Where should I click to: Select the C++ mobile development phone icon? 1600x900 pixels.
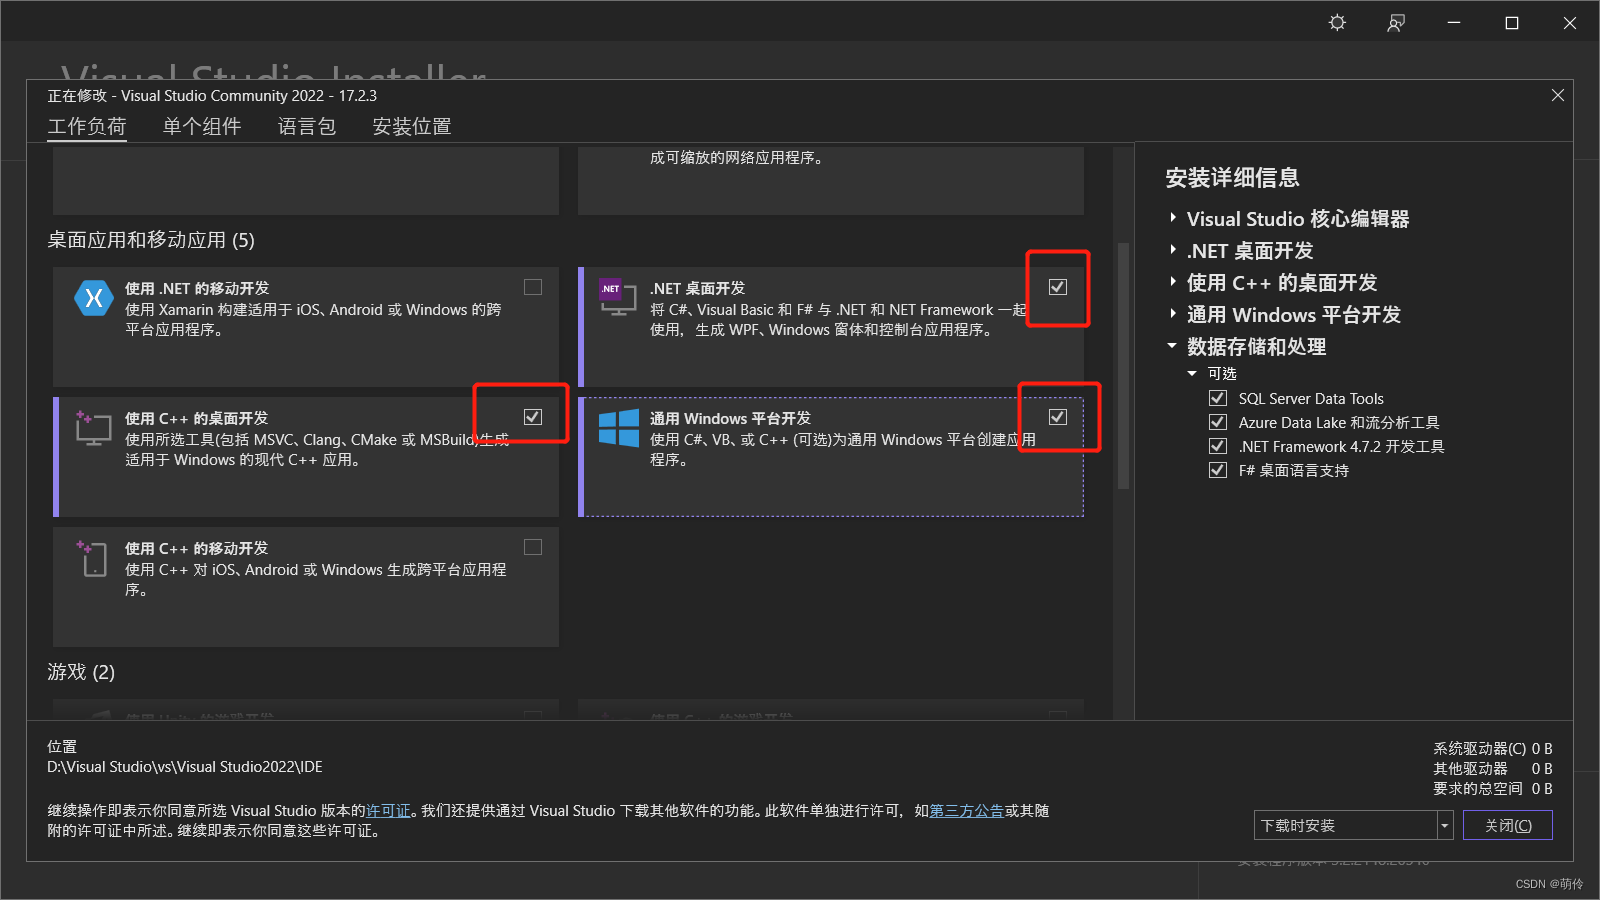coord(93,558)
